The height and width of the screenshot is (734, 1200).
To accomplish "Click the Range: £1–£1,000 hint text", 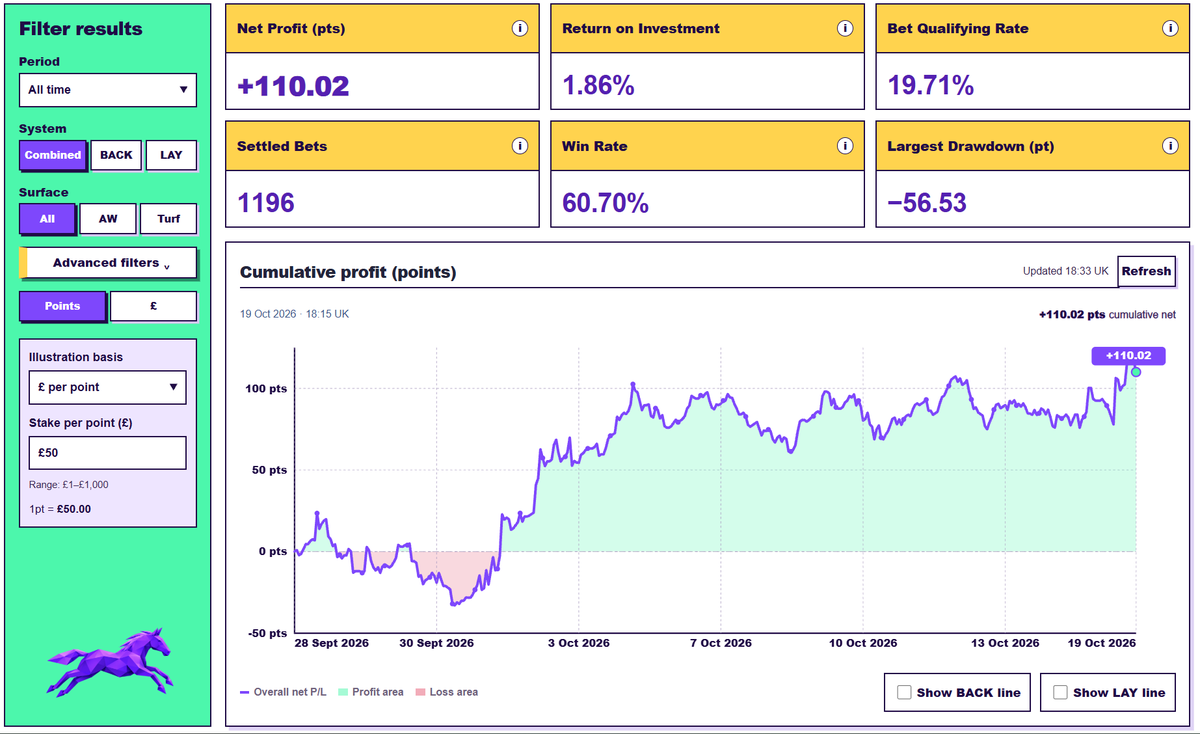I will coord(69,485).
